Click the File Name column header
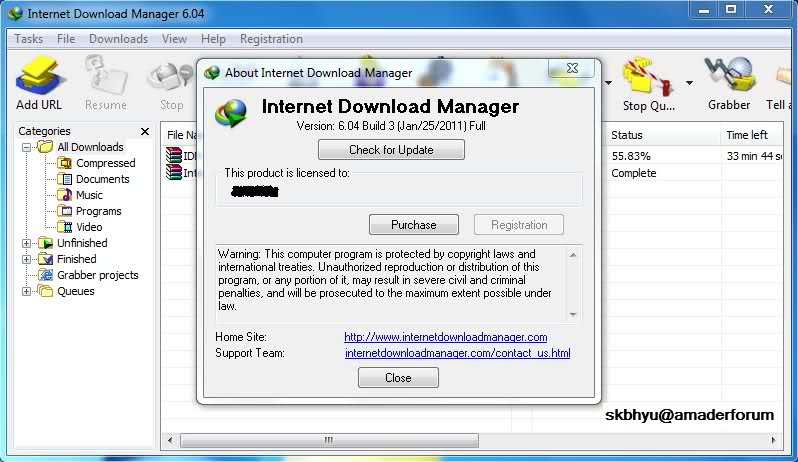 tap(181, 135)
